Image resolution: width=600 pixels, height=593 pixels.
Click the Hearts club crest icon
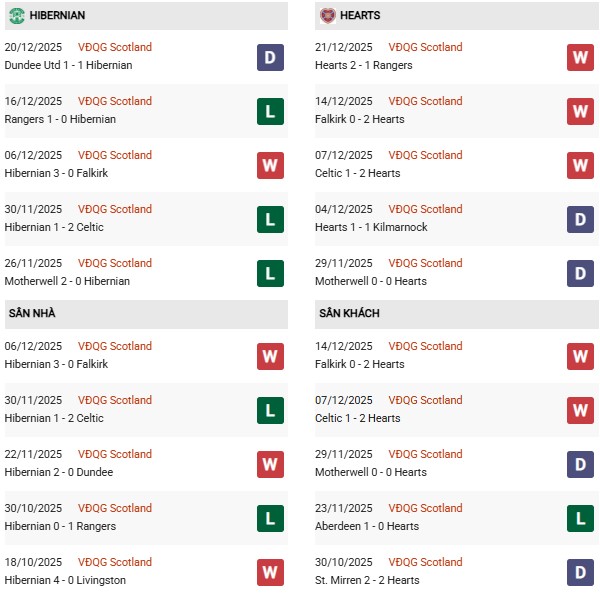tap(328, 16)
